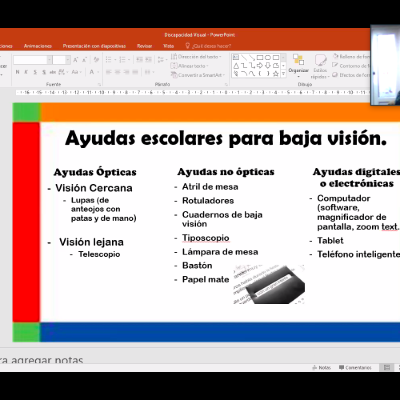Image resolution: width=400 pixels, height=400 pixels.
Task: Open Comentarios pane in status bar
Action: pyautogui.click(x=355, y=367)
